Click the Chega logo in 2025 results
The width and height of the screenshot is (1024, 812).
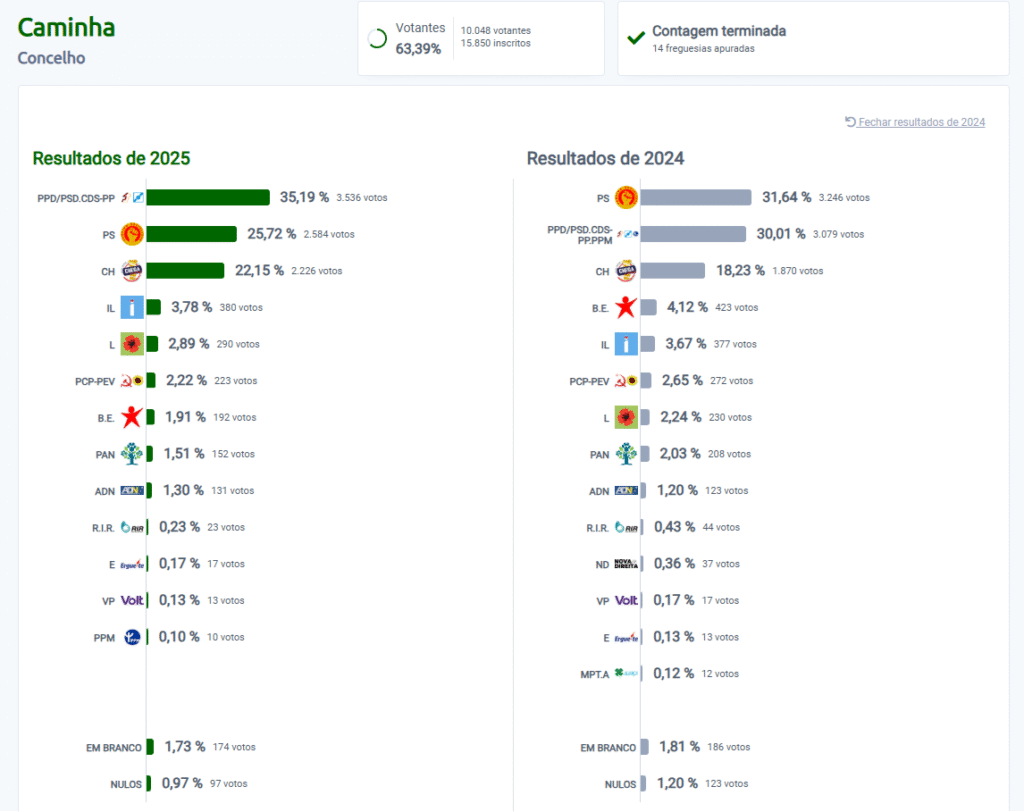[132, 270]
